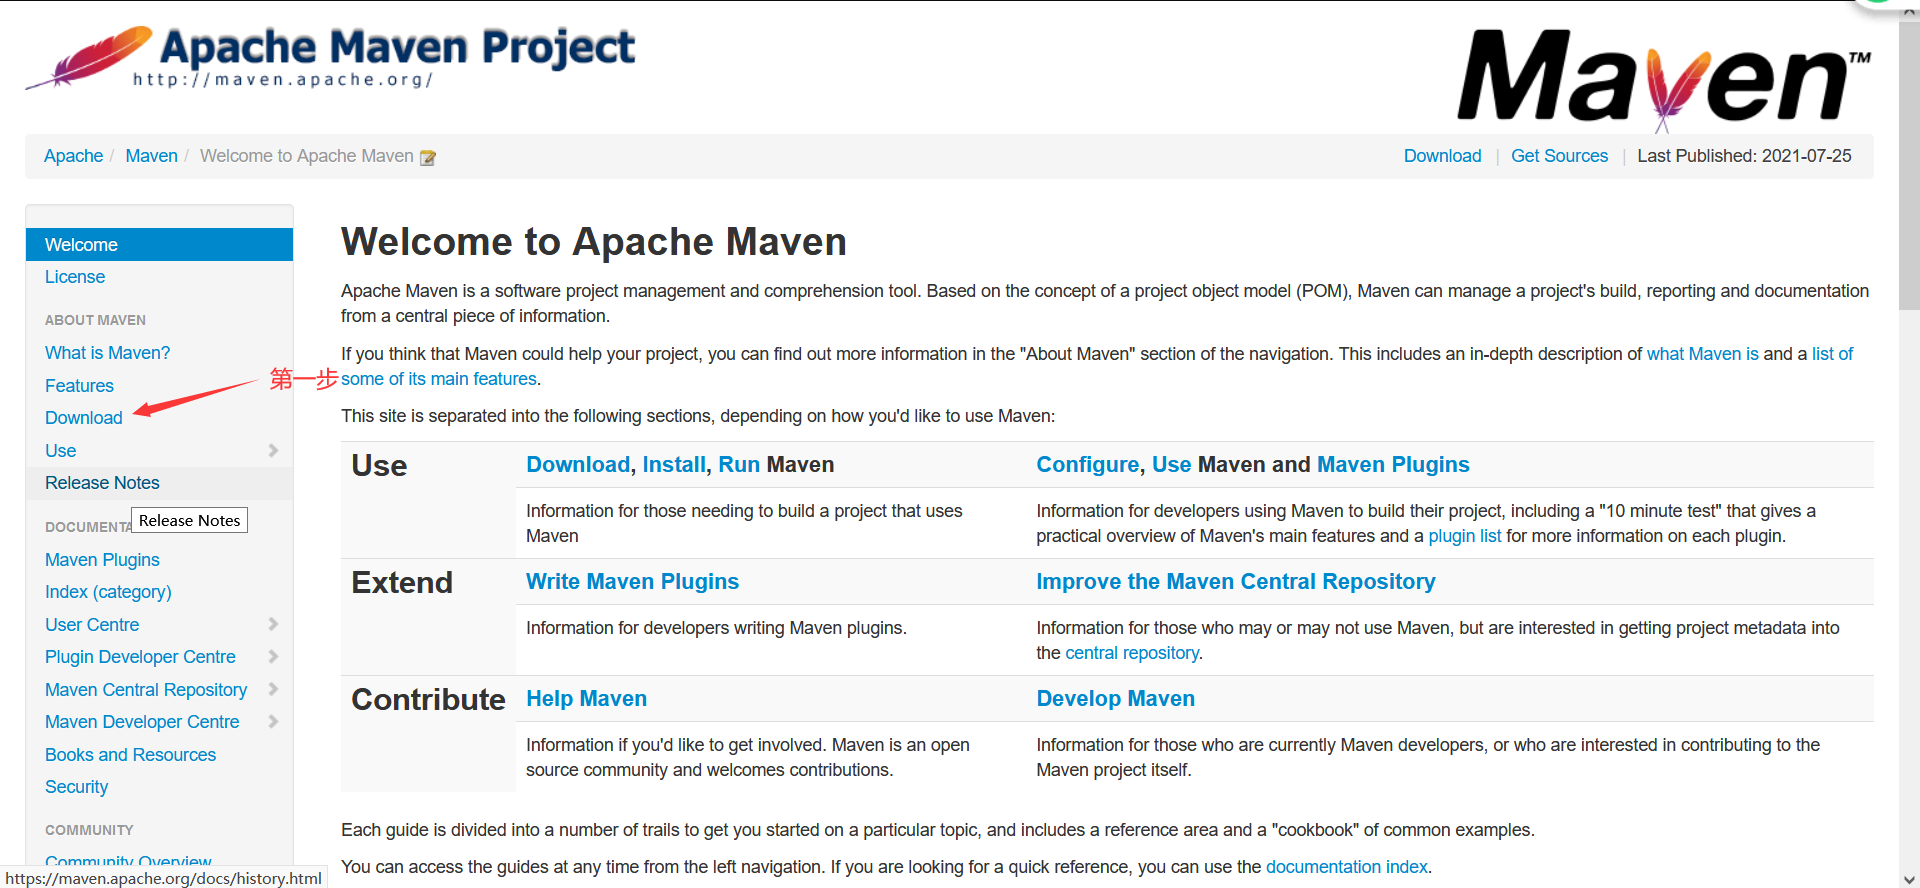The width and height of the screenshot is (1920, 888).
Task: Open User Centre in the sidebar
Action: (x=92, y=625)
